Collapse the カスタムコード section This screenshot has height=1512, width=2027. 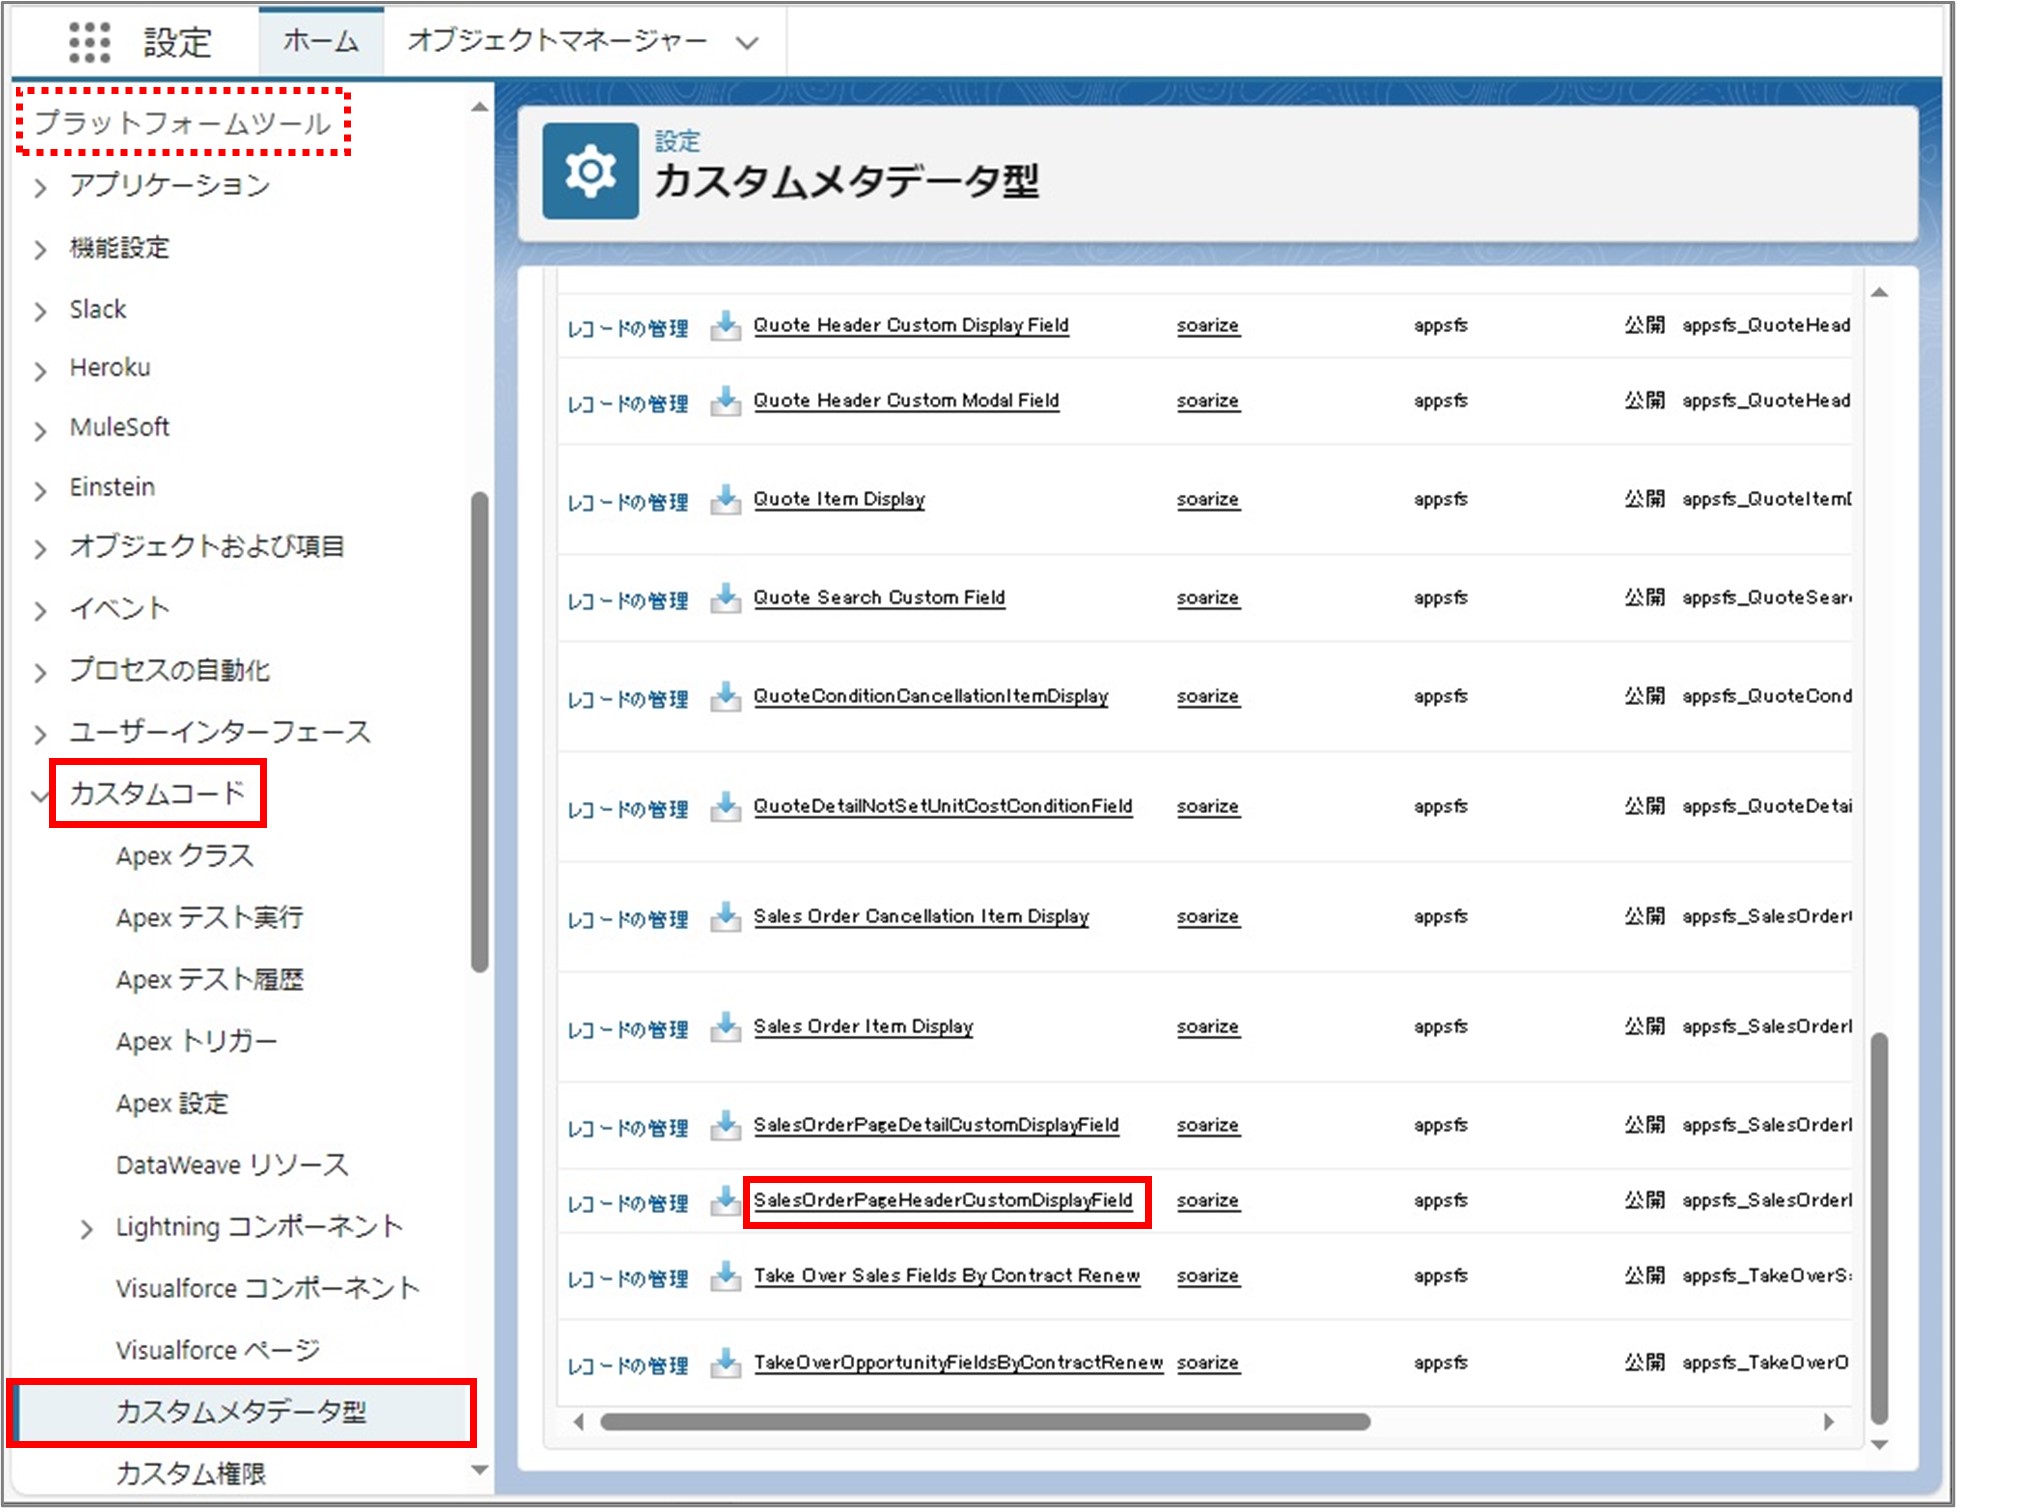40,796
